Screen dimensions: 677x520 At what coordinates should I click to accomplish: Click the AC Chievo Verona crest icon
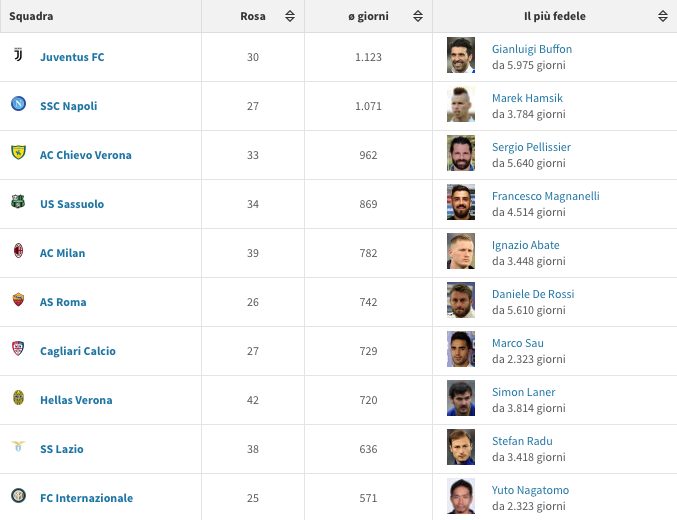[x=18, y=153]
